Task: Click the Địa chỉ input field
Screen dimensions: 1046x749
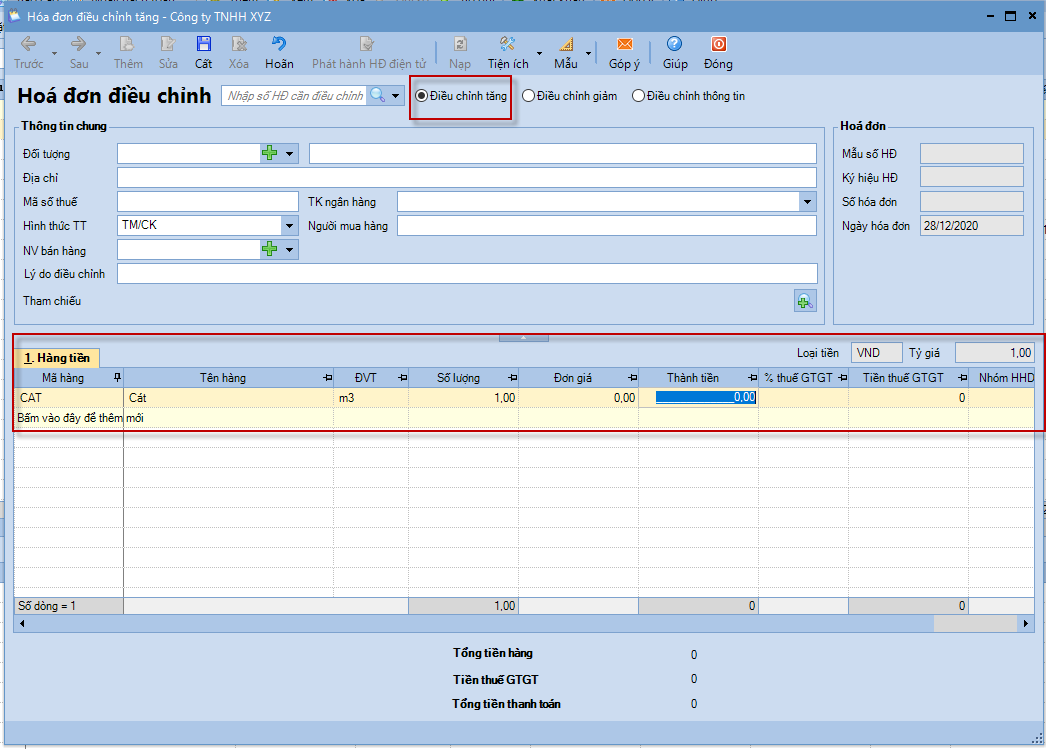Action: (467, 177)
